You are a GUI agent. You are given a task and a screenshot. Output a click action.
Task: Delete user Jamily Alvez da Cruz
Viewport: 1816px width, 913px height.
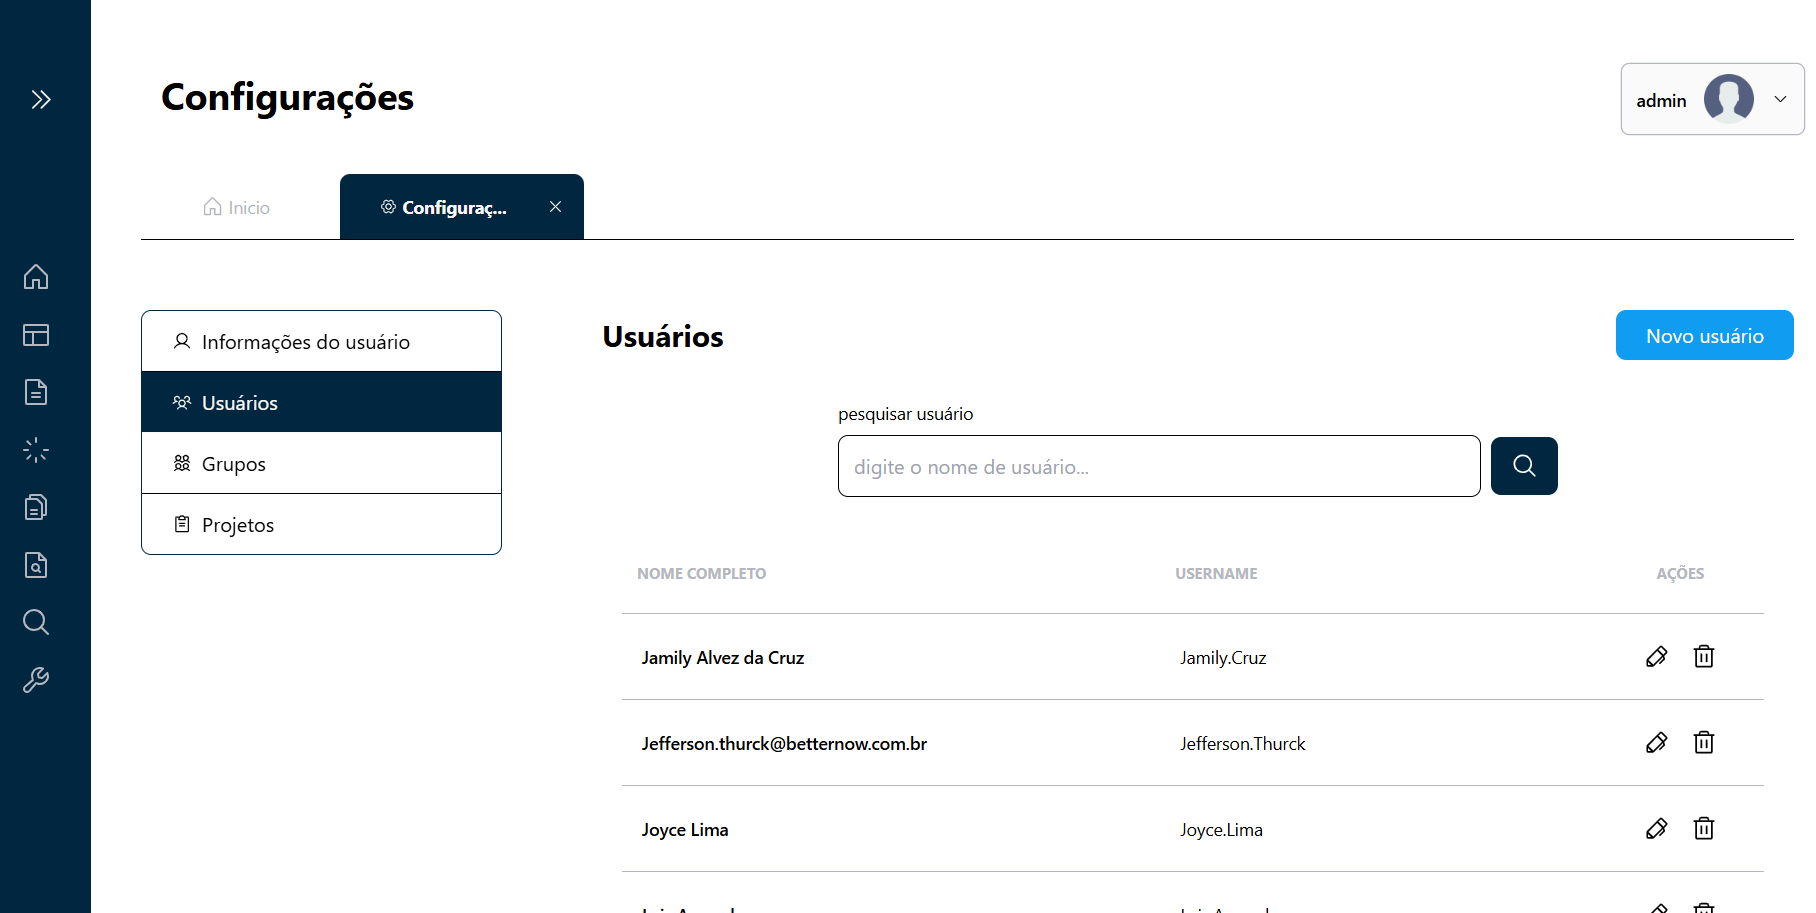pyautogui.click(x=1704, y=657)
